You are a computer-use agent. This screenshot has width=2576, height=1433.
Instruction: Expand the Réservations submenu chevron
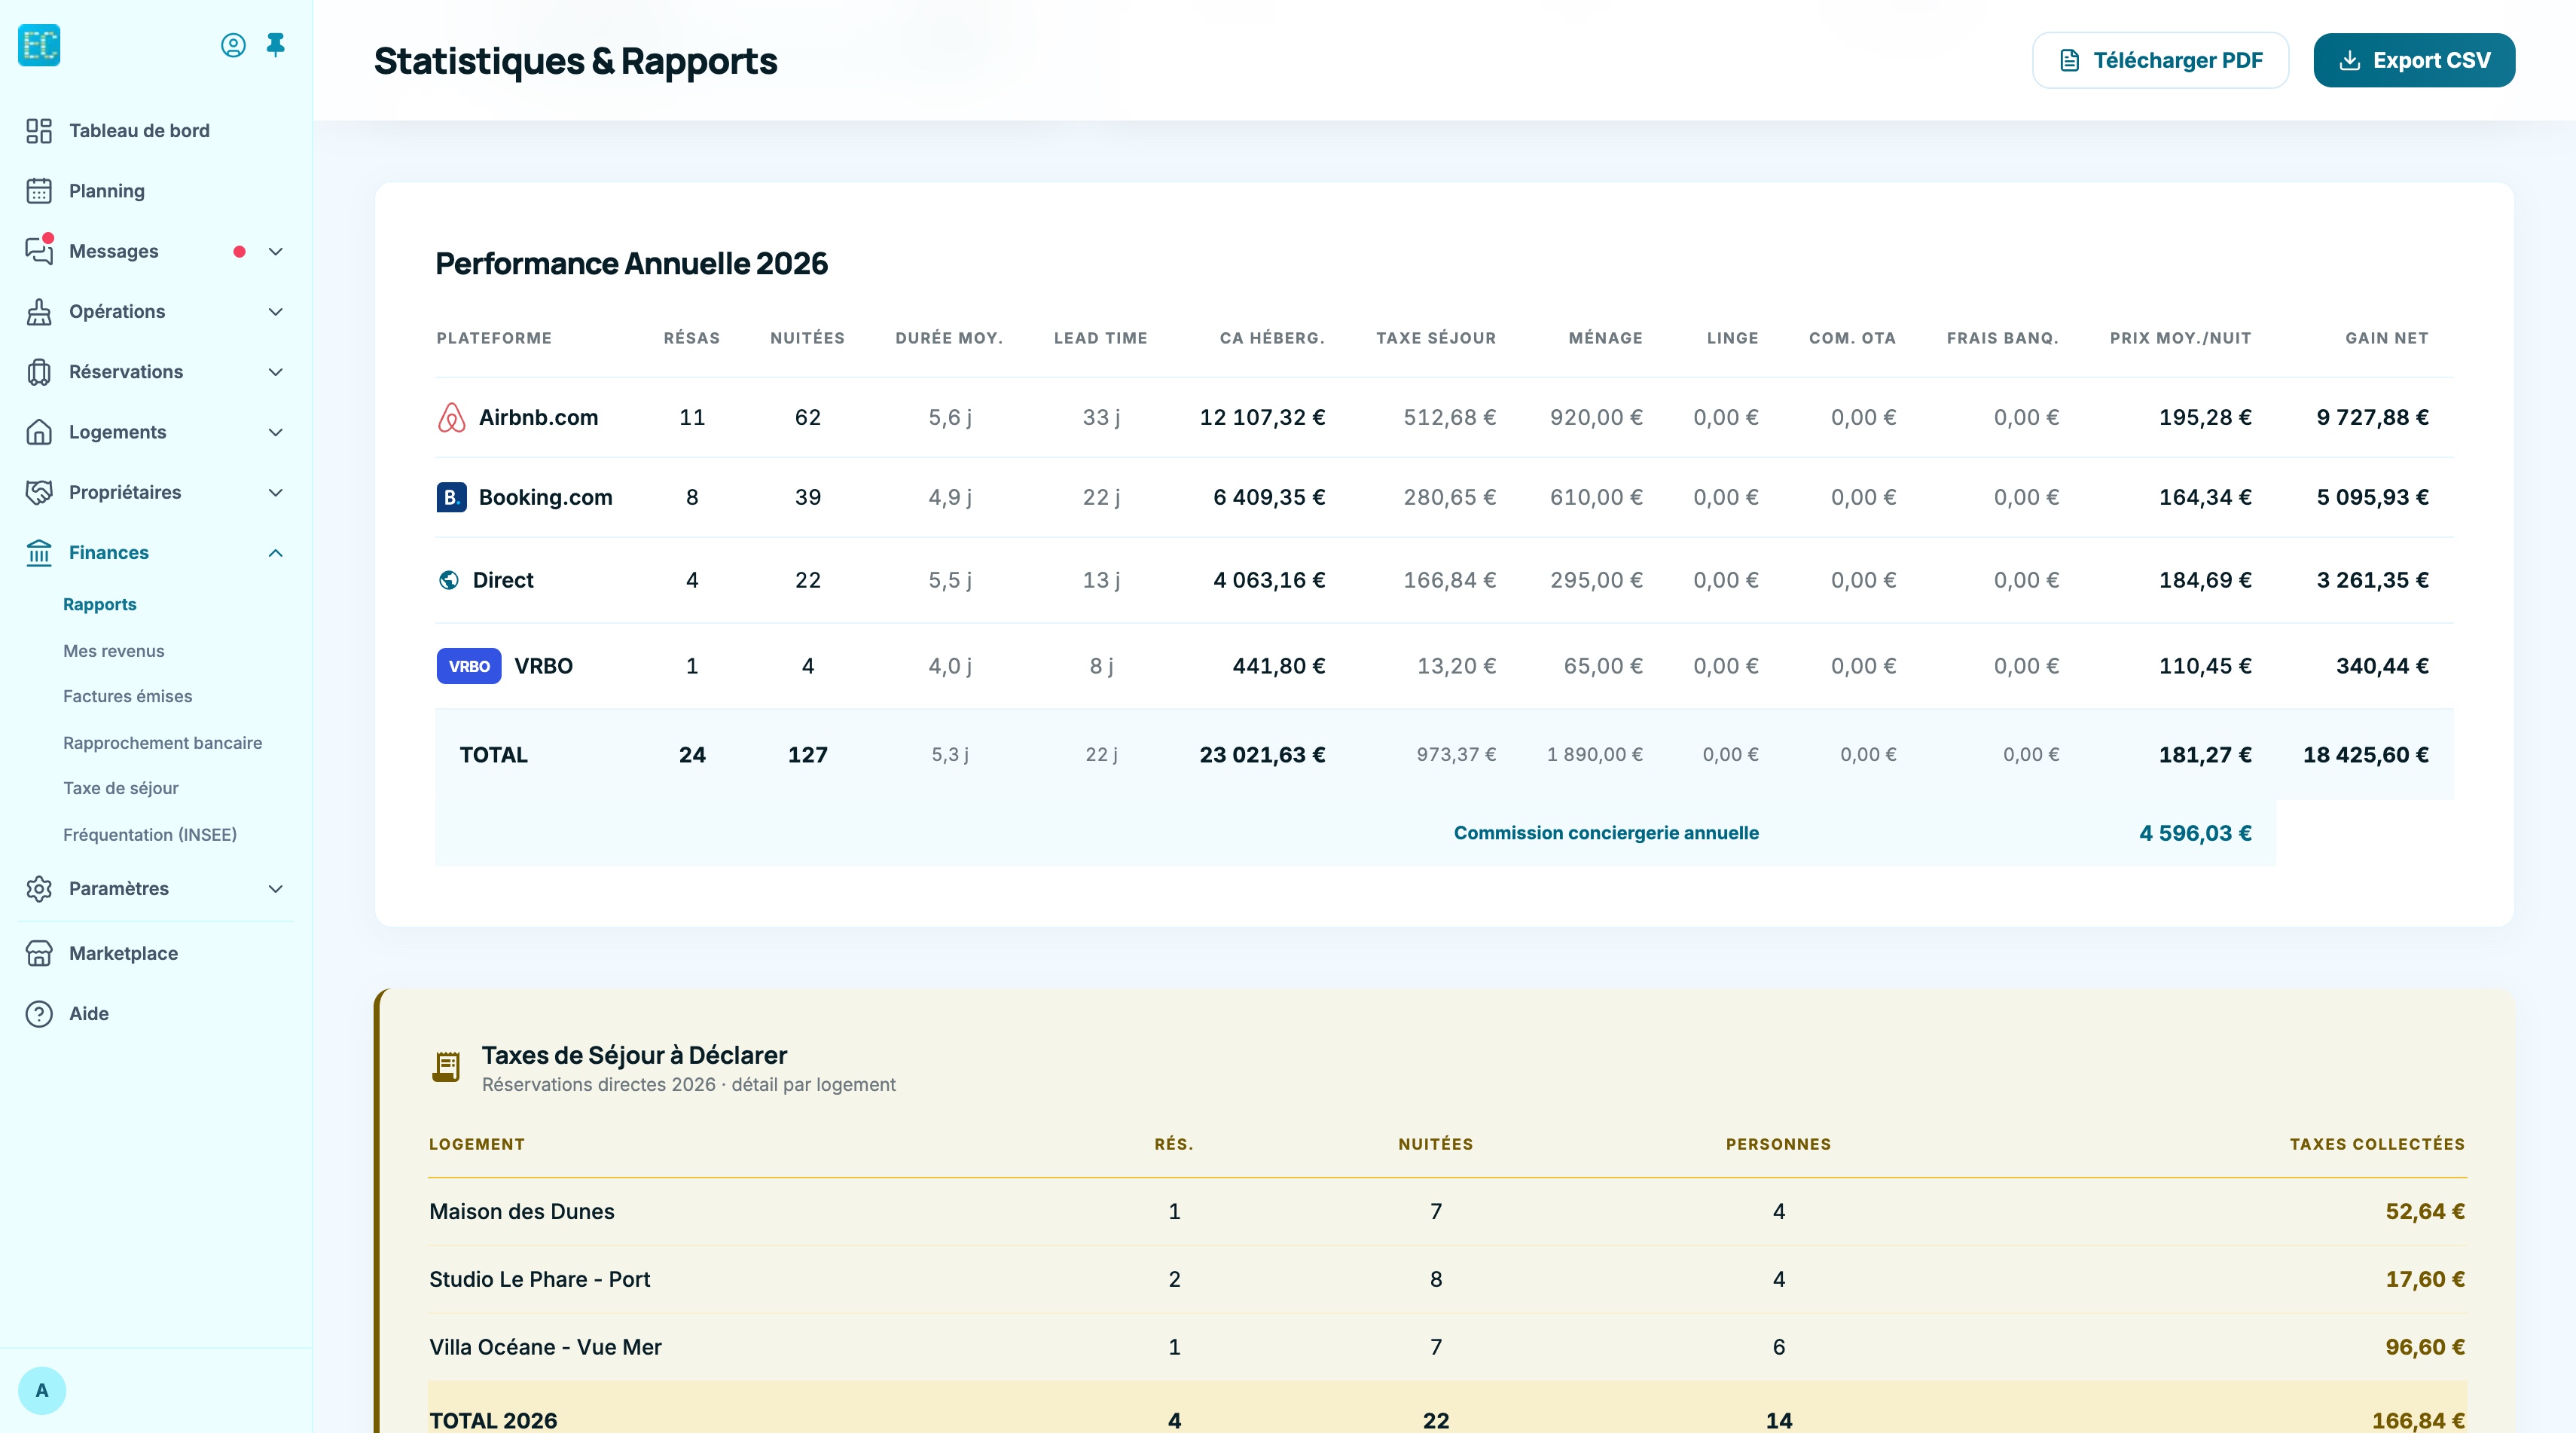click(x=276, y=372)
